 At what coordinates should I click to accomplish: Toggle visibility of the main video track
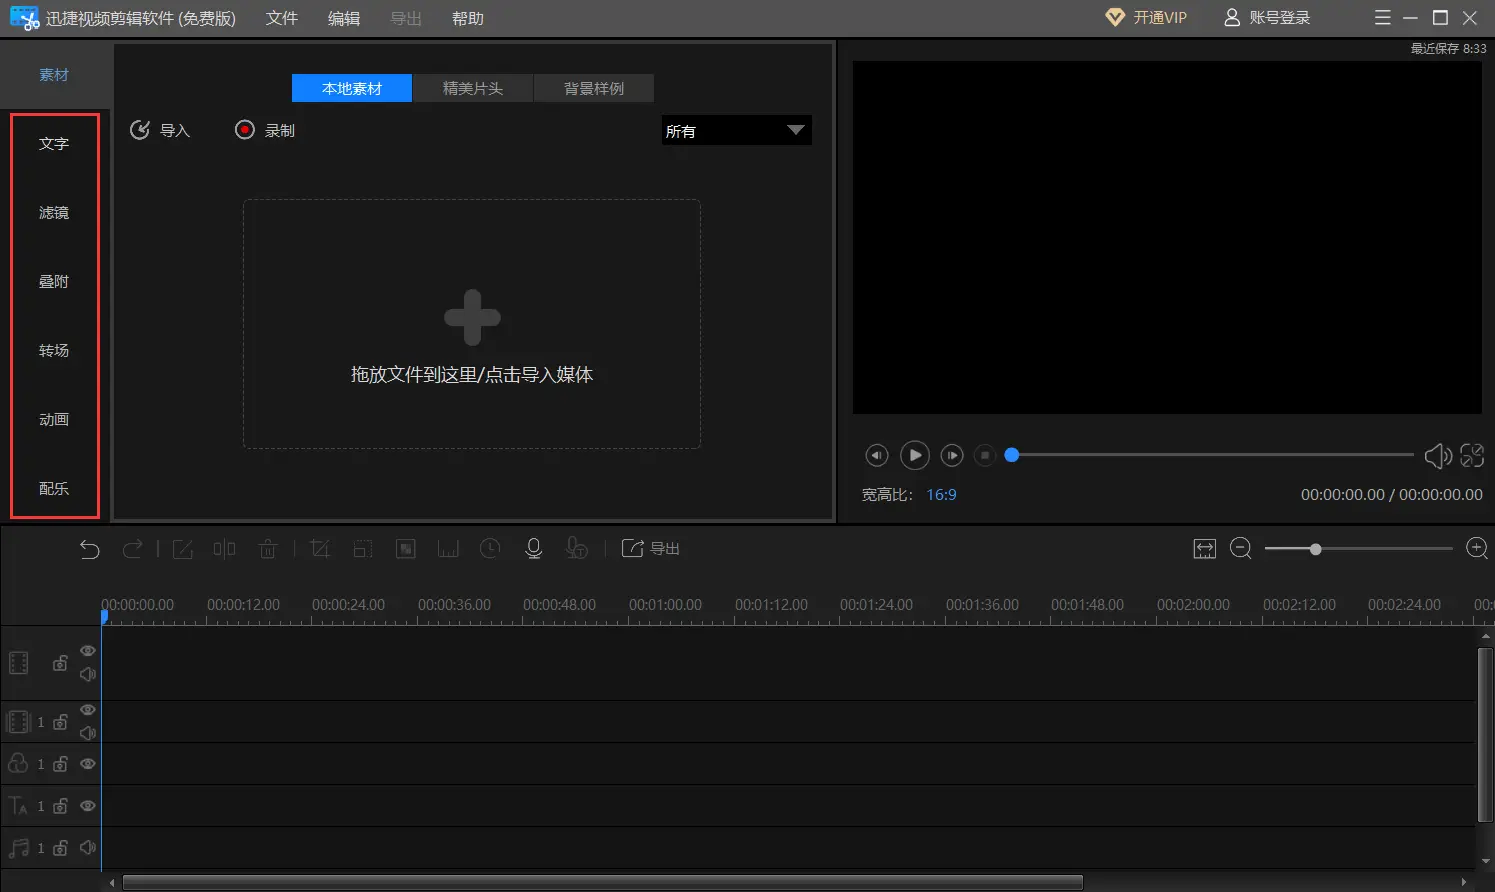tap(88, 651)
